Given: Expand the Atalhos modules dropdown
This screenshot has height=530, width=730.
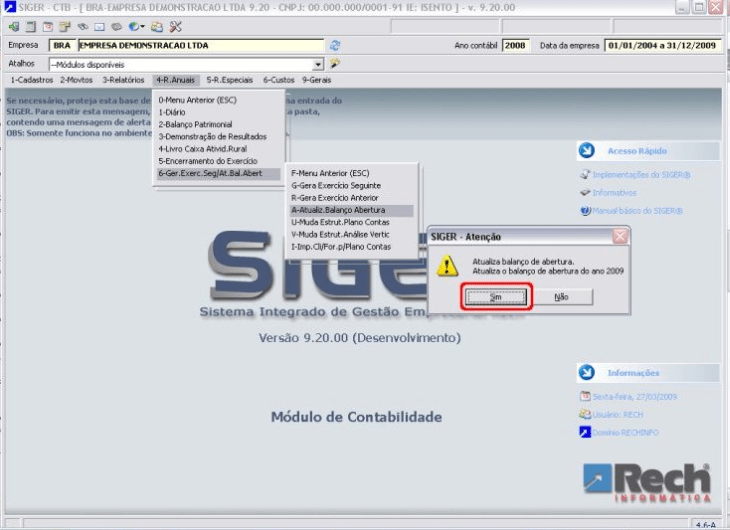Looking at the screenshot, I should (318, 64).
